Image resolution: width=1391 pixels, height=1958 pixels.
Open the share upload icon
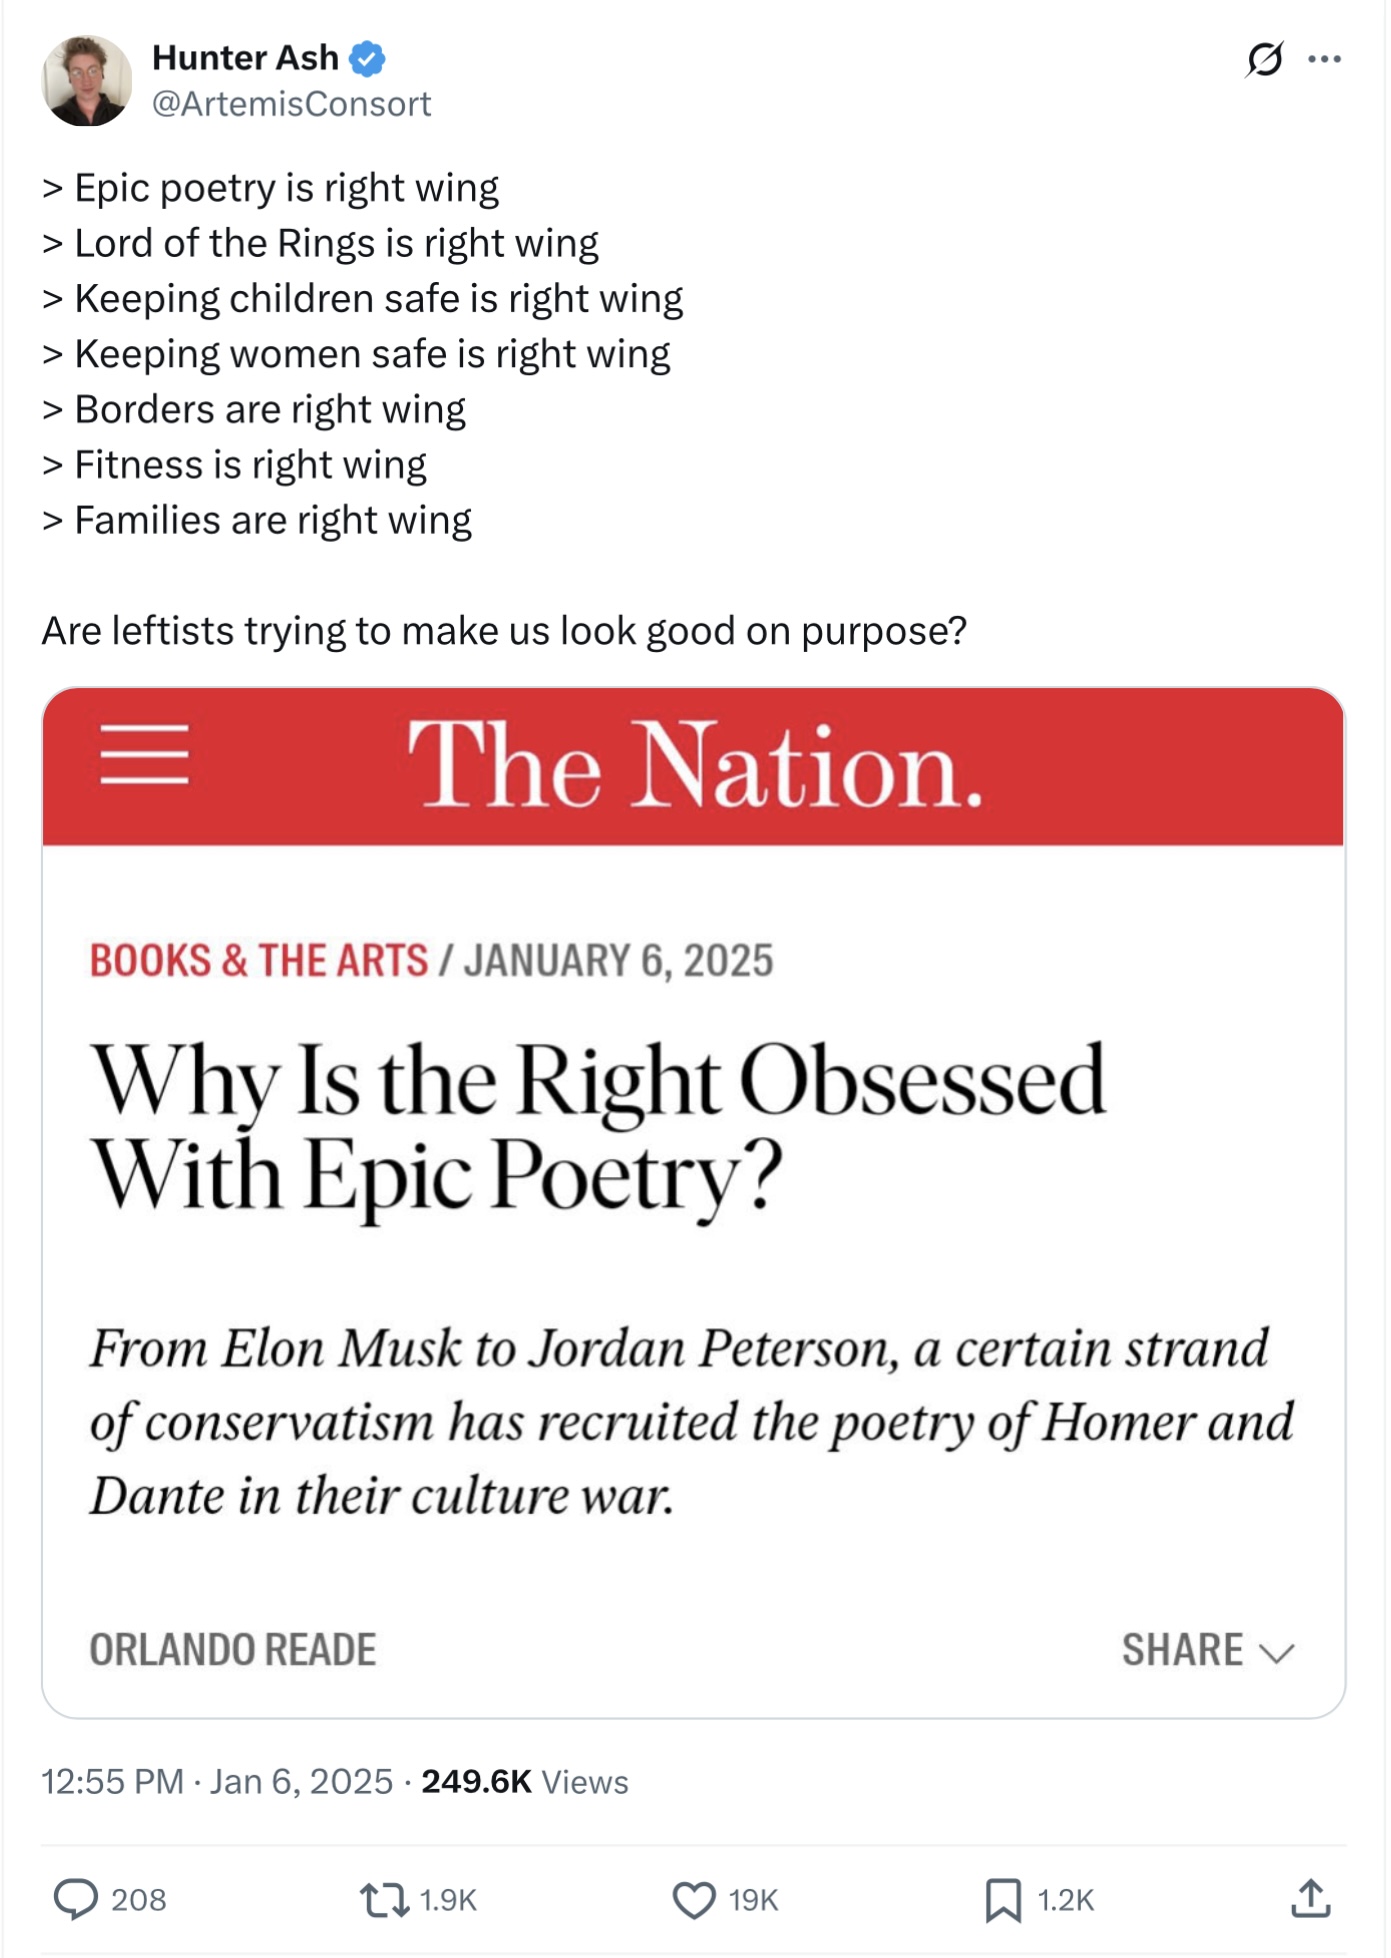coord(1310,1898)
